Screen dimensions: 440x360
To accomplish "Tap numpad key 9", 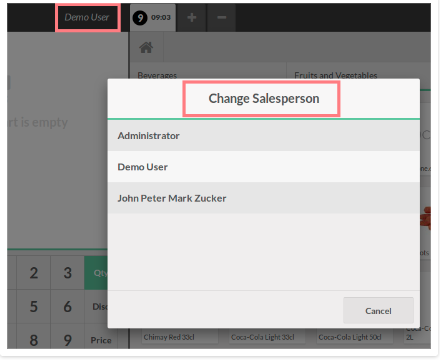I will pos(68,337).
